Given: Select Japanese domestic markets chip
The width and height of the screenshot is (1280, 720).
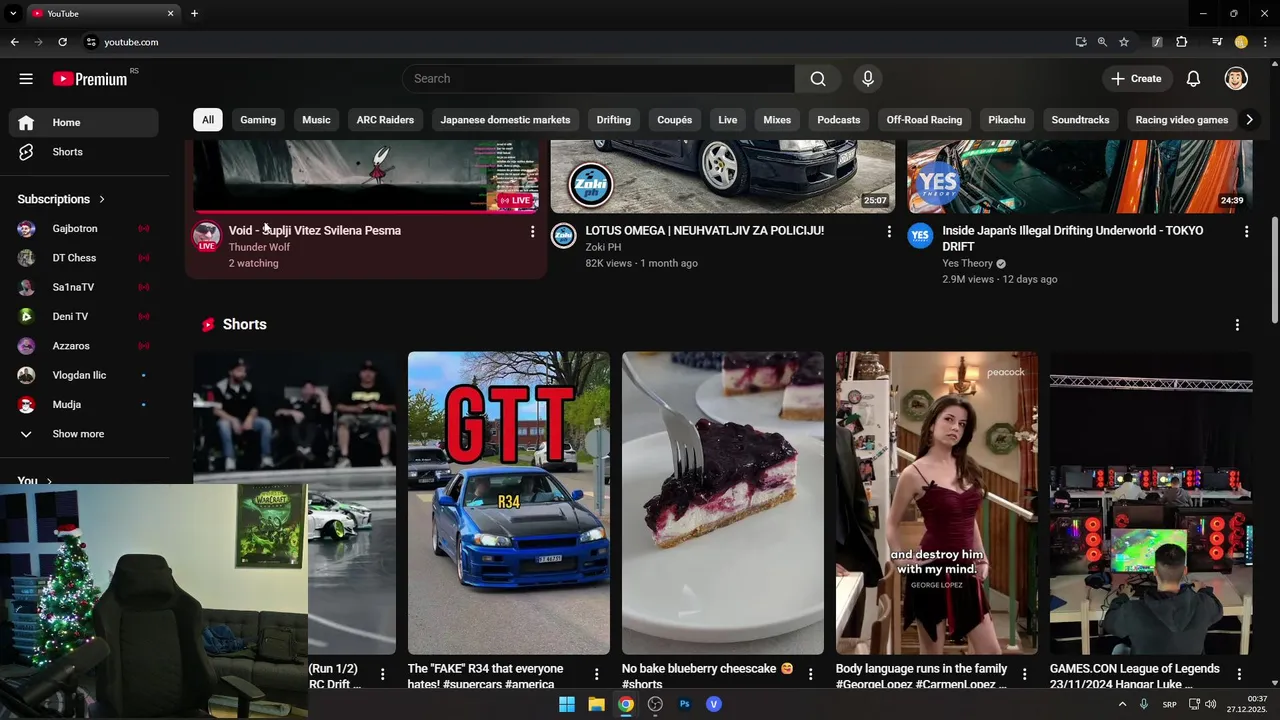Looking at the screenshot, I should (505, 120).
